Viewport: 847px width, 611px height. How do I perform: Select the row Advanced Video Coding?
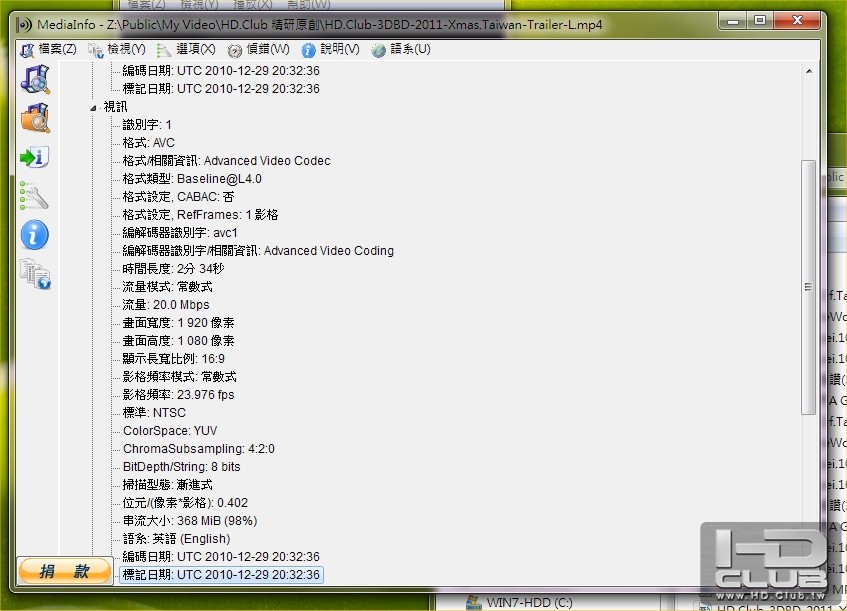click(x=258, y=251)
